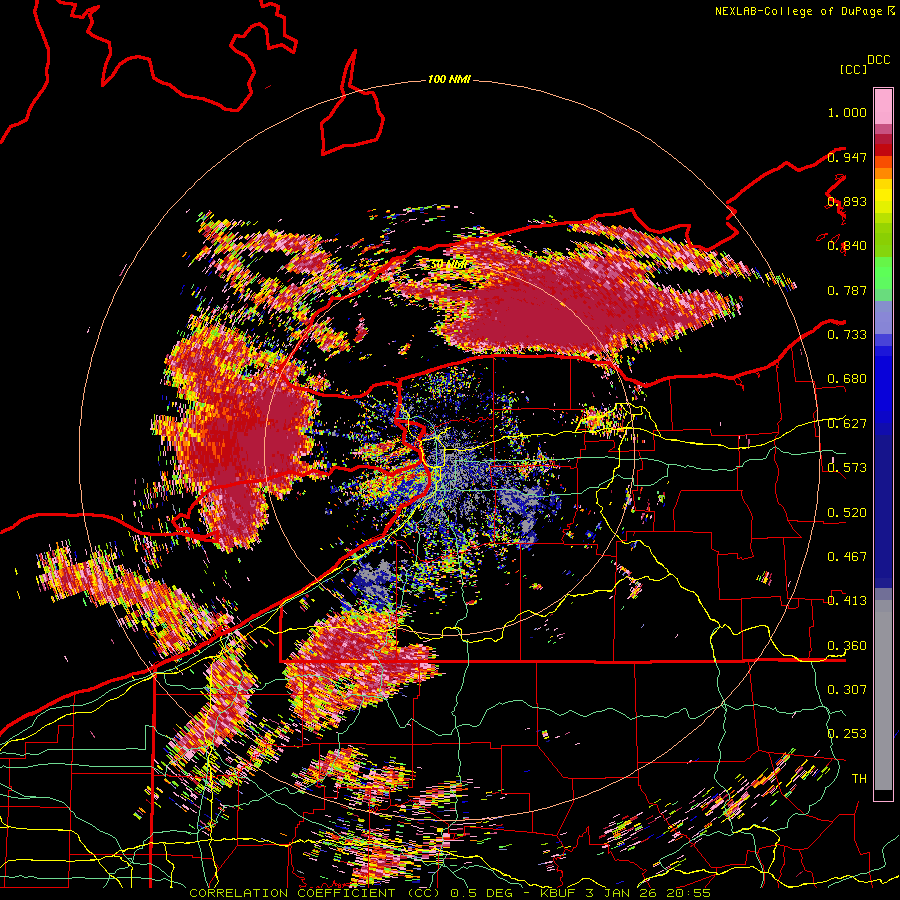
Task: Select the 0.680 scale value
Action: pos(847,379)
